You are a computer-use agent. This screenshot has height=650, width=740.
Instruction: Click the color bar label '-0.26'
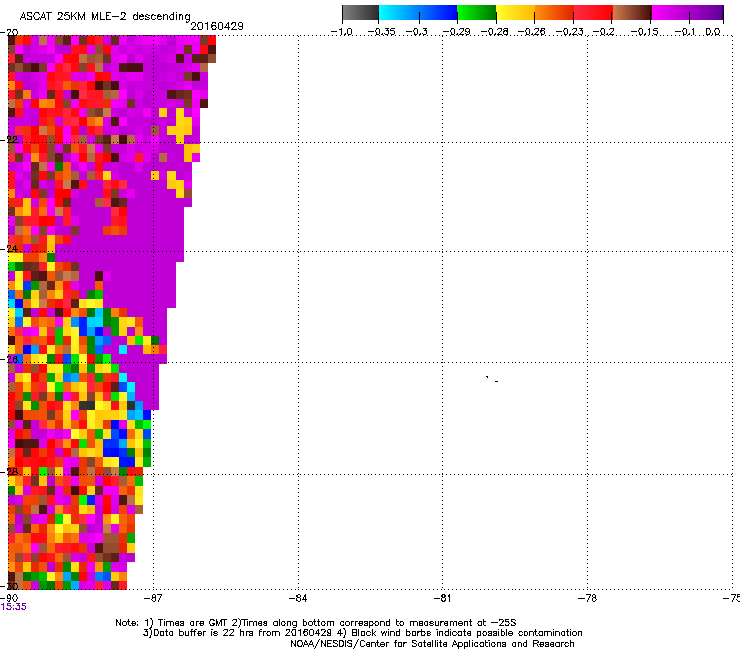(532, 32)
